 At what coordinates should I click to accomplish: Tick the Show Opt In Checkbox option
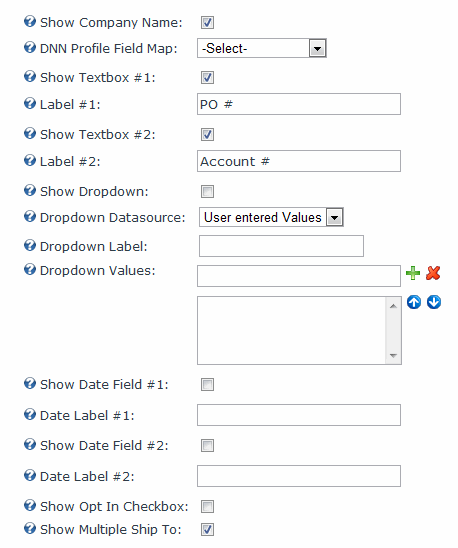207,506
